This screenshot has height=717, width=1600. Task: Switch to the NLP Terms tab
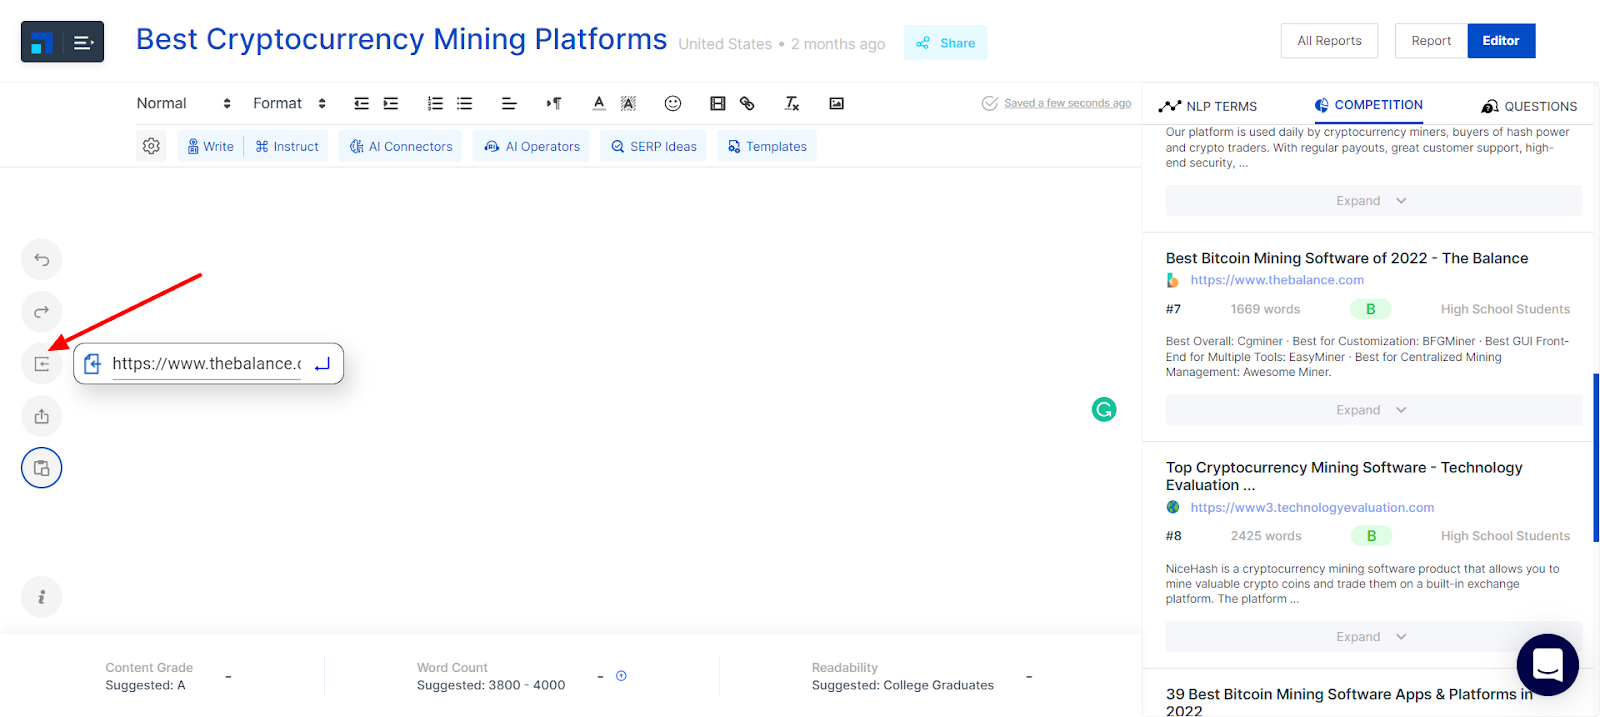coord(1208,106)
